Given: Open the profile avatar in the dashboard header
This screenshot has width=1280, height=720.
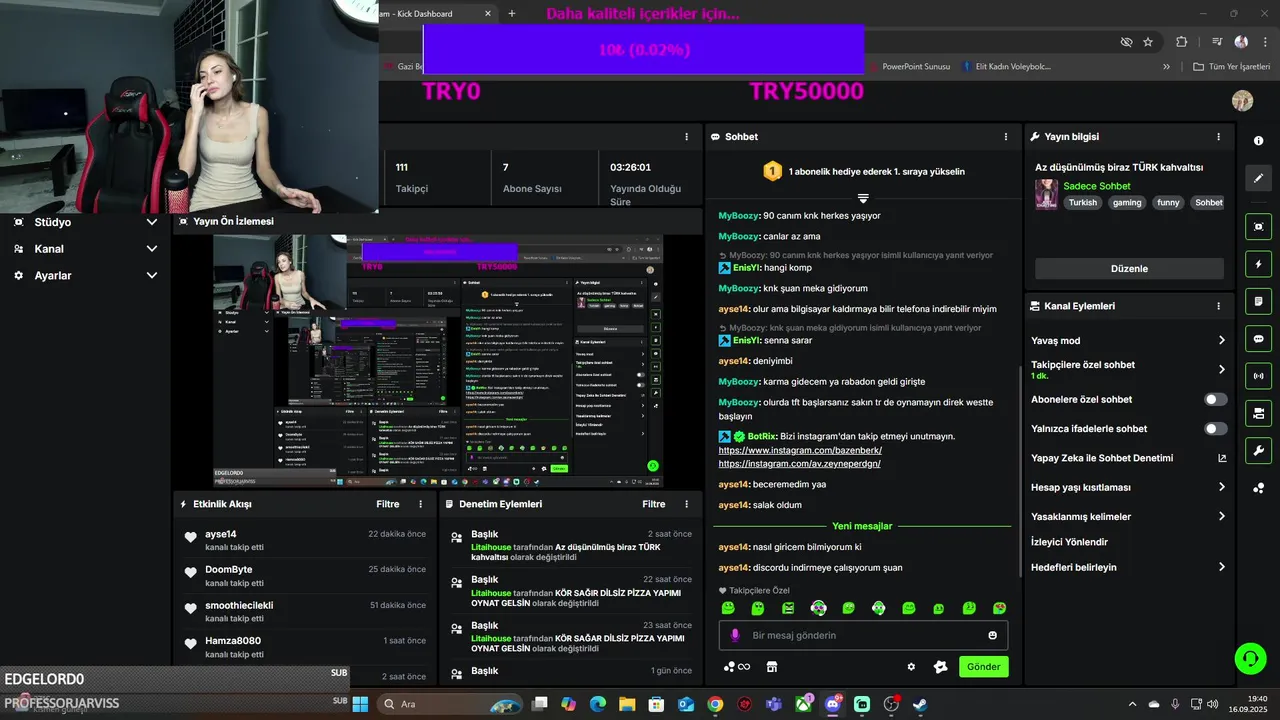Looking at the screenshot, I should (x=1242, y=101).
